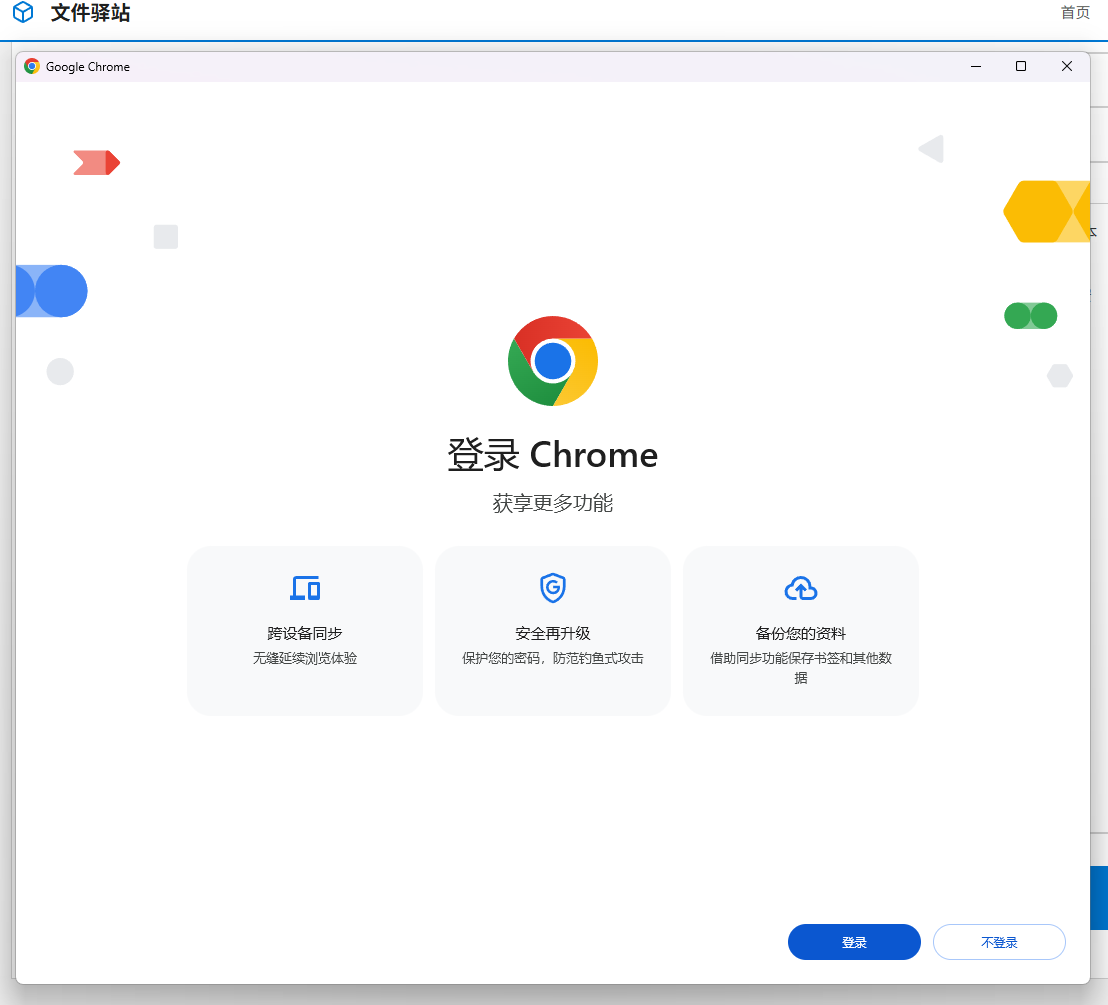Click the 获享更多功能 subtitle text
The height and width of the screenshot is (1005, 1108).
coord(553,503)
